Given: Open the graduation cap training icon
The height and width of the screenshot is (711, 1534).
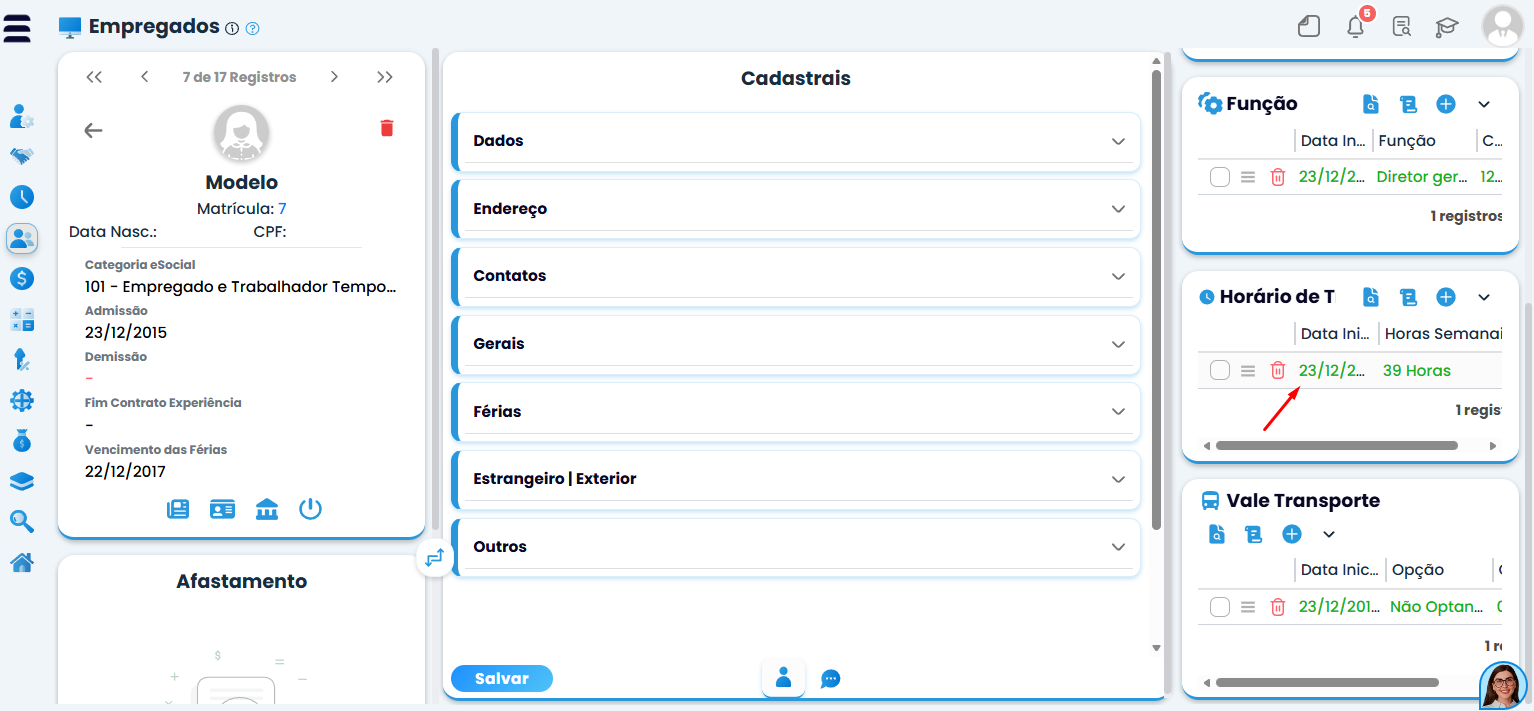Looking at the screenshot, I should pos(1446,27).
